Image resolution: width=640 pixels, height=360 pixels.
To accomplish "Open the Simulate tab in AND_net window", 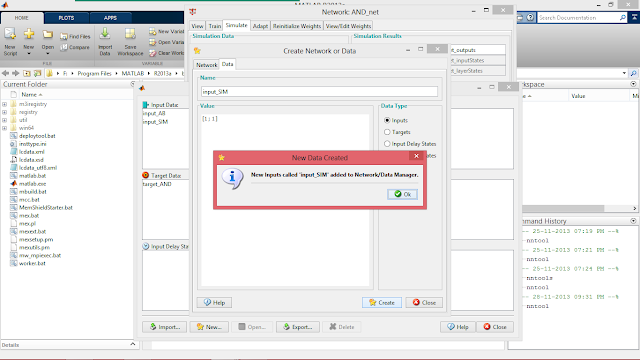I will [x=236, y=25].
